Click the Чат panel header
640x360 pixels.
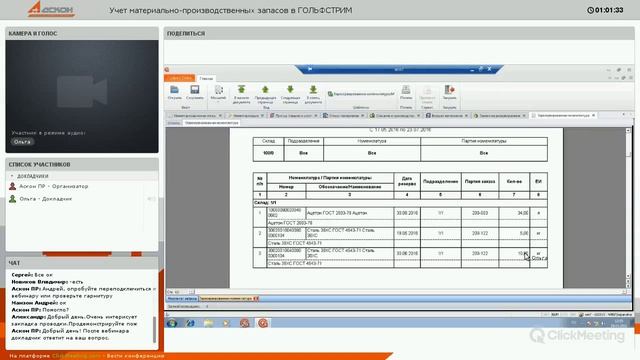(82, 263)
